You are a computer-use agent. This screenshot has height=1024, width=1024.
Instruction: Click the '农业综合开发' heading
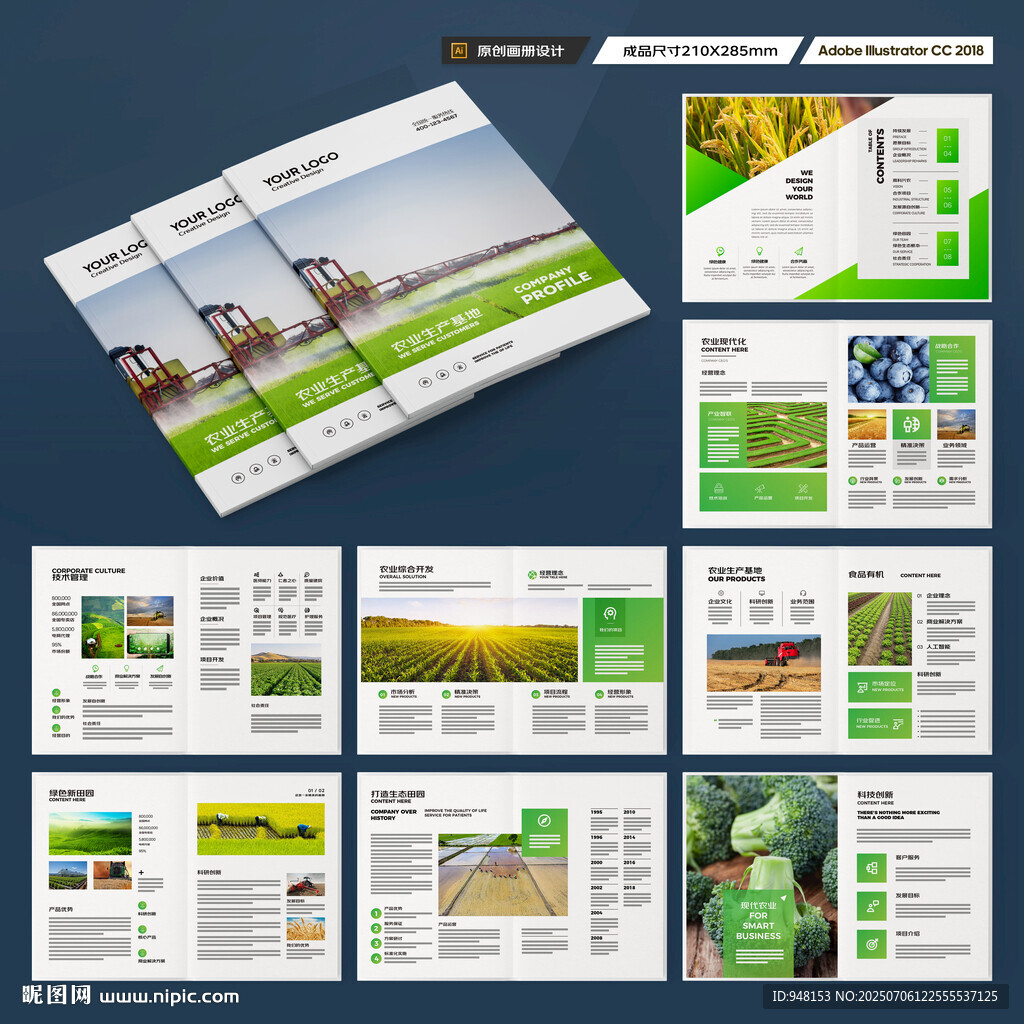click(406, 569)
